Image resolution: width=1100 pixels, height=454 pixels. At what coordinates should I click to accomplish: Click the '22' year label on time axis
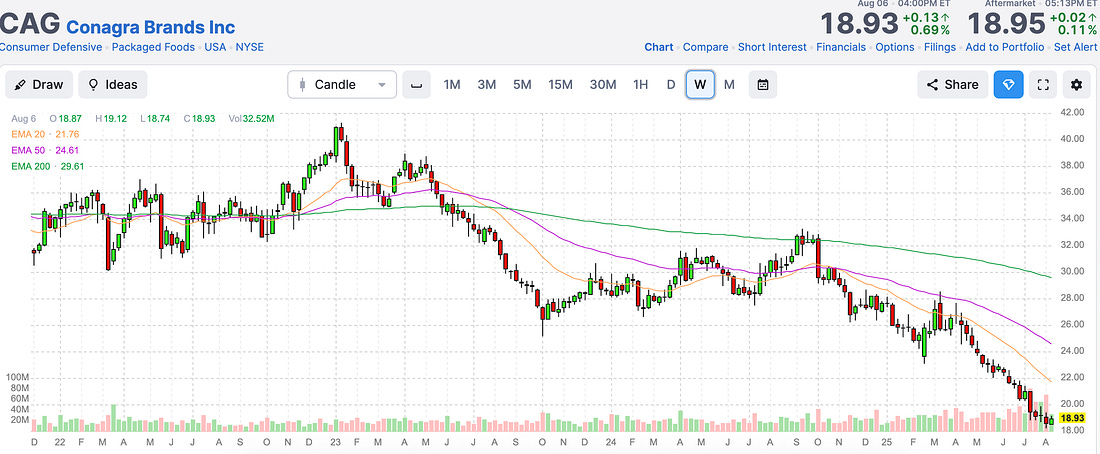(x=60, y=441)
